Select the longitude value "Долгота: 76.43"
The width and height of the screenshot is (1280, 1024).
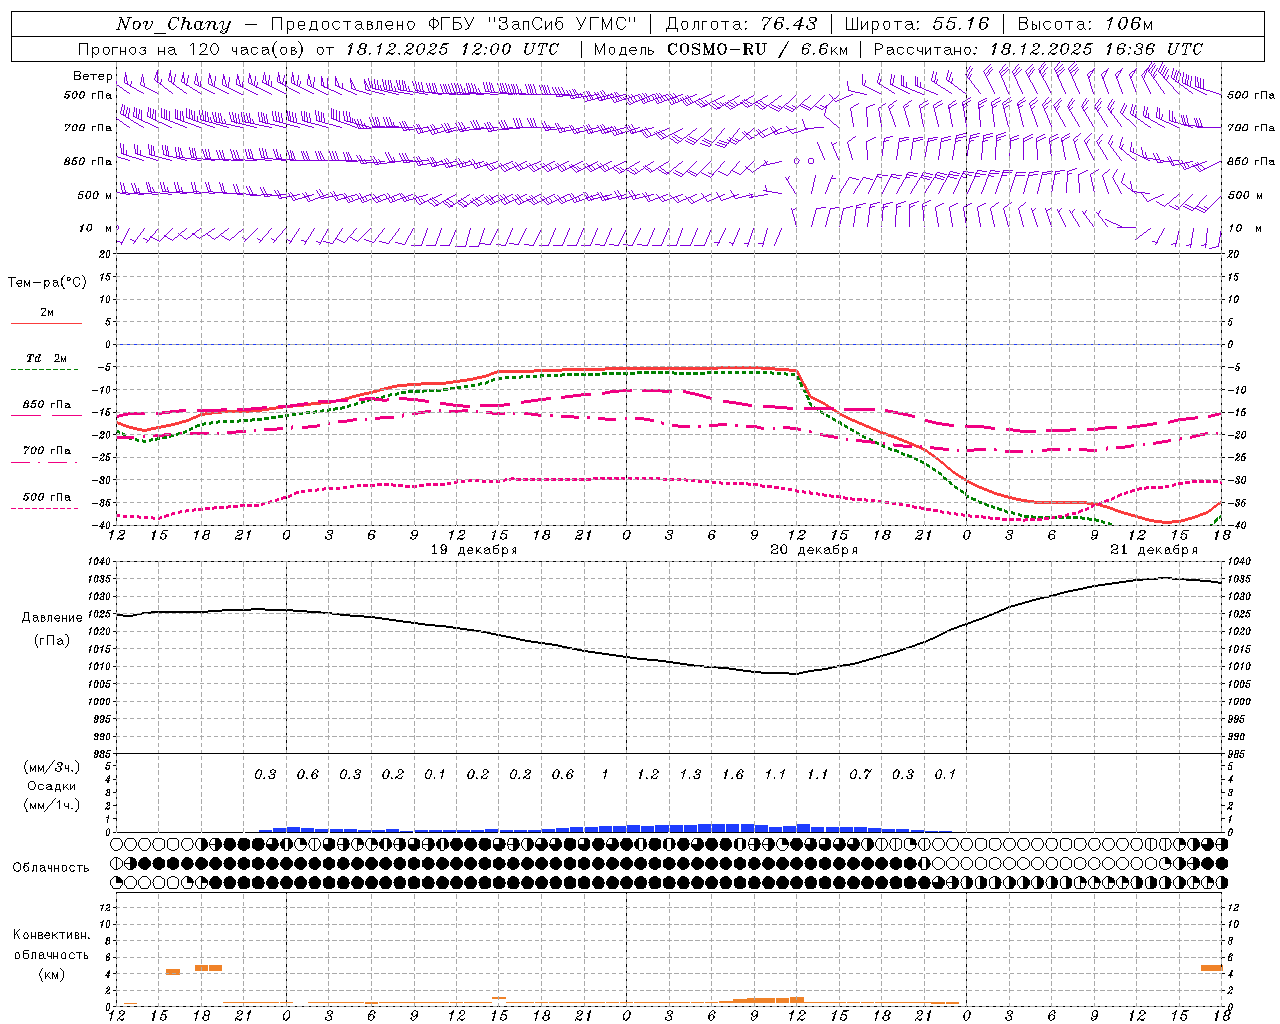[x=740, y=24]
